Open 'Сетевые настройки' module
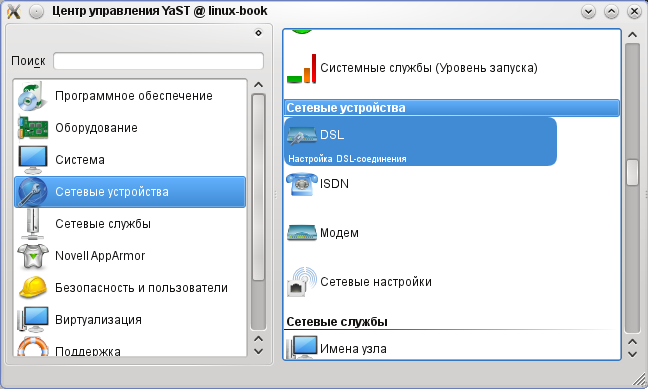648x389 pixels. pos(376,282)
